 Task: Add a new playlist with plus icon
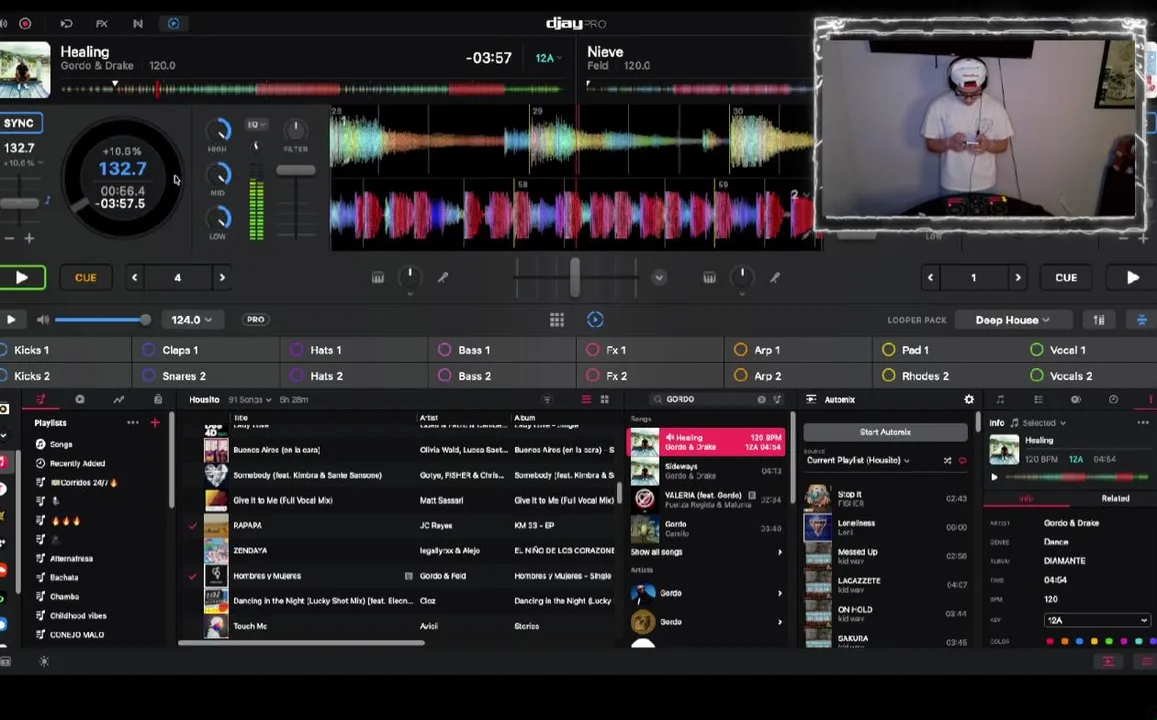coord(155,423)
